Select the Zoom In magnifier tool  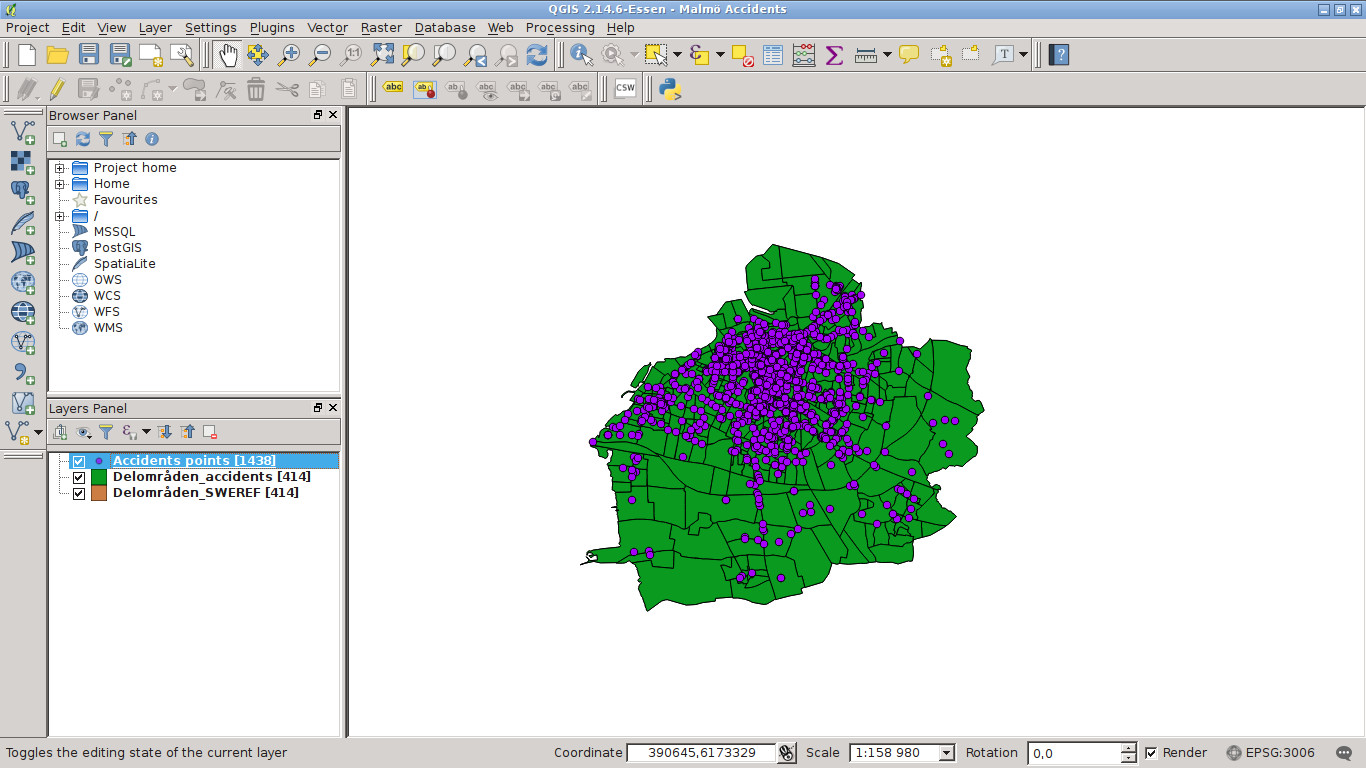click(x=290, y=55)
